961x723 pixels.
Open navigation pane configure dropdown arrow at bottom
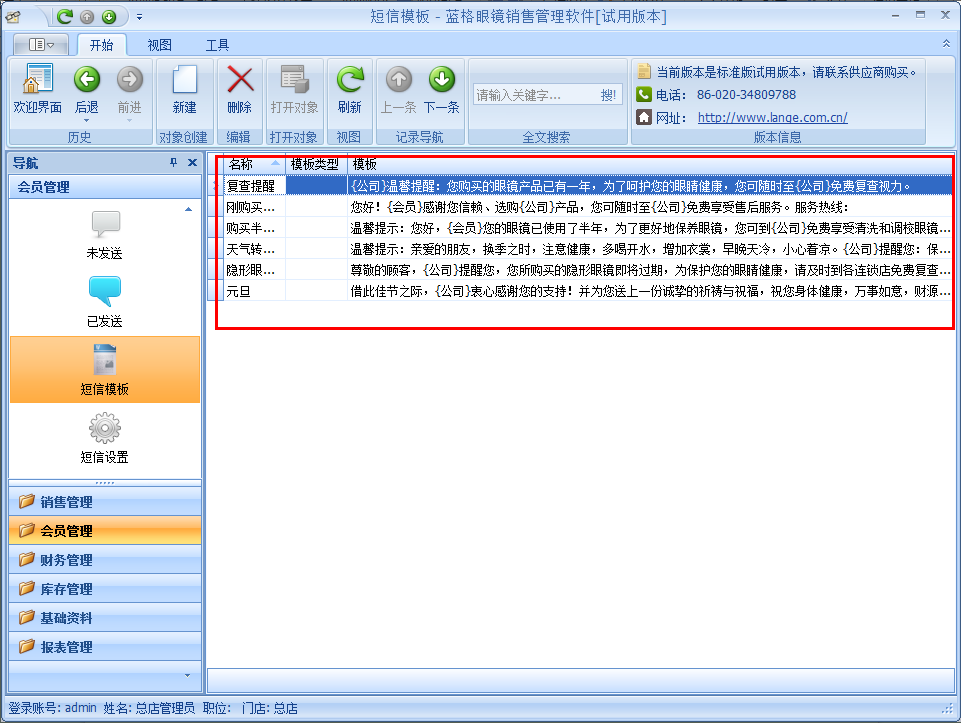[x=188, y=676]
